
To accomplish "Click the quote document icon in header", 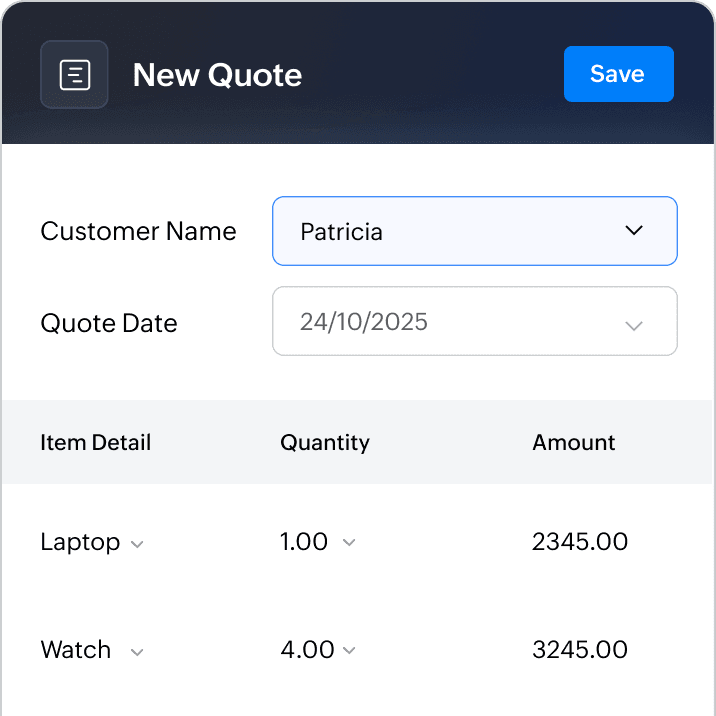I will click(74, 74).
